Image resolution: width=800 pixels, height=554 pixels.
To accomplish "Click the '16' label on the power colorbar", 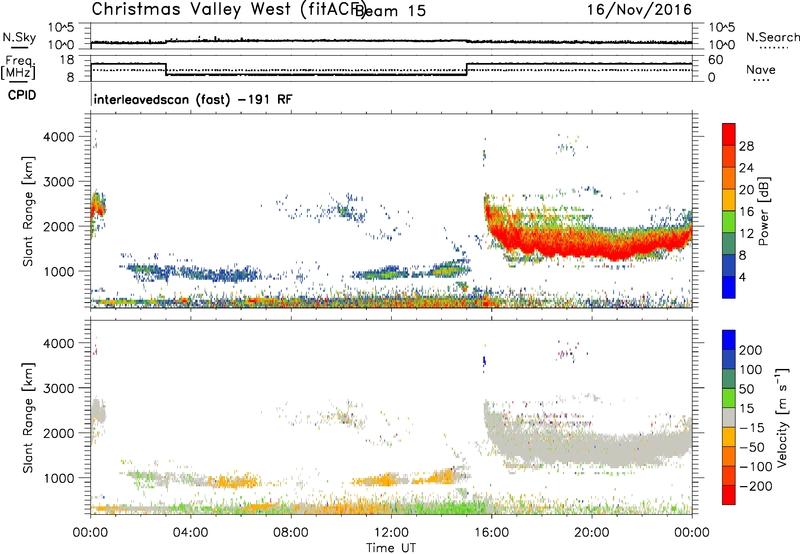I will [746, 212].
